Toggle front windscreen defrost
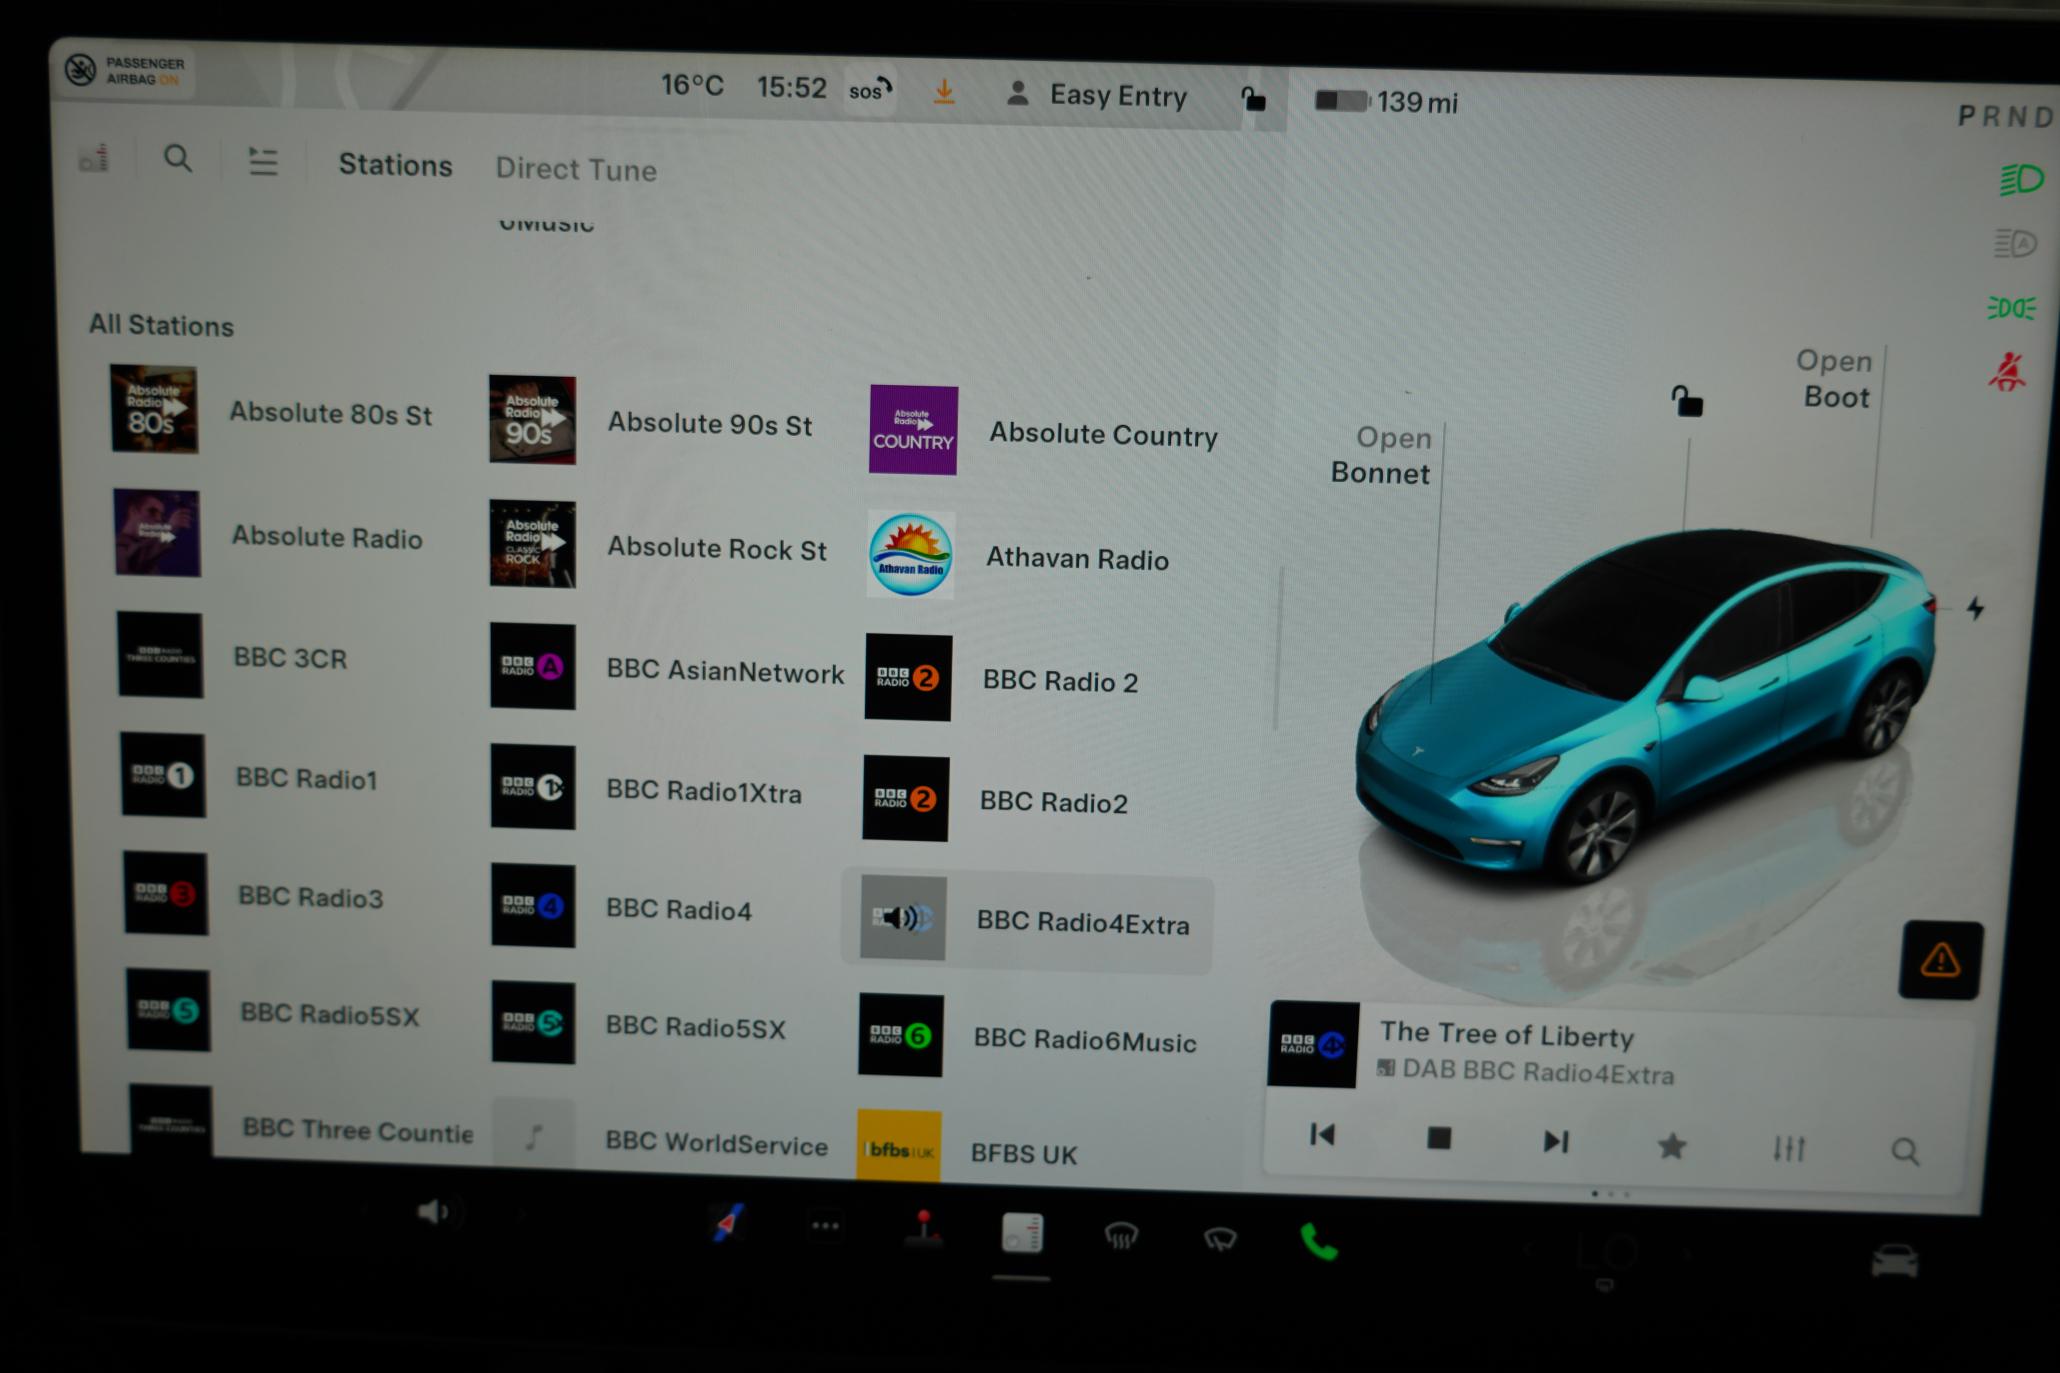The image size is (2060, 1373). pyautogui.click(x=1121, y=1238)
